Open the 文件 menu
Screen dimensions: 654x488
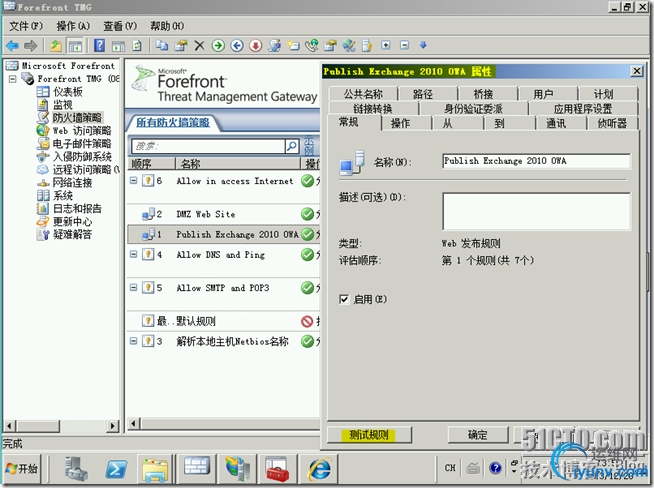tap(26, 26)
